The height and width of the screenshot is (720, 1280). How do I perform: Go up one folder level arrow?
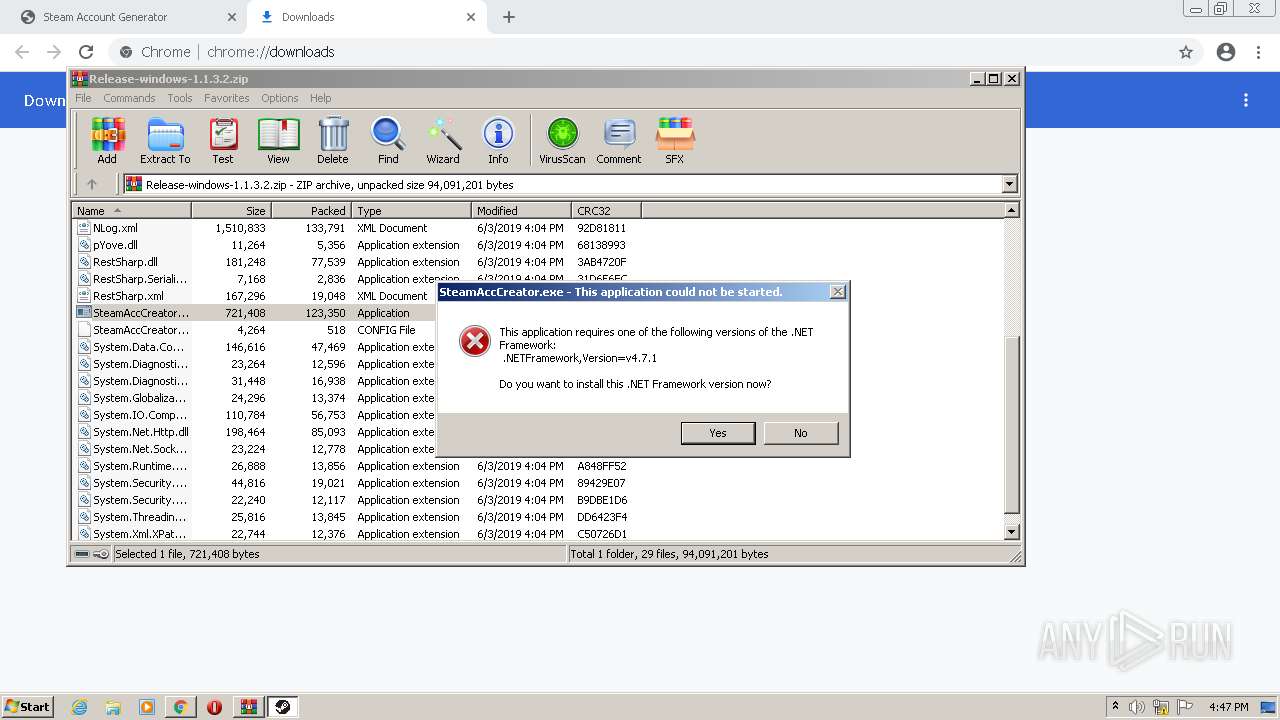92,184
